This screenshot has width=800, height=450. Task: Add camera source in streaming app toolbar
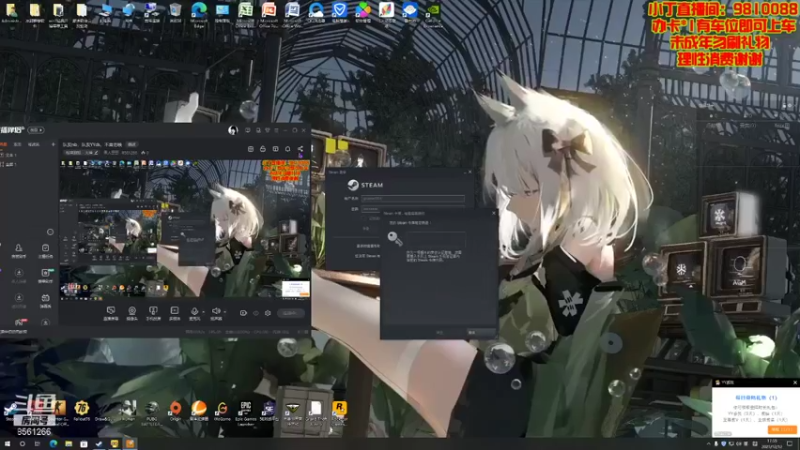[132, 313]
